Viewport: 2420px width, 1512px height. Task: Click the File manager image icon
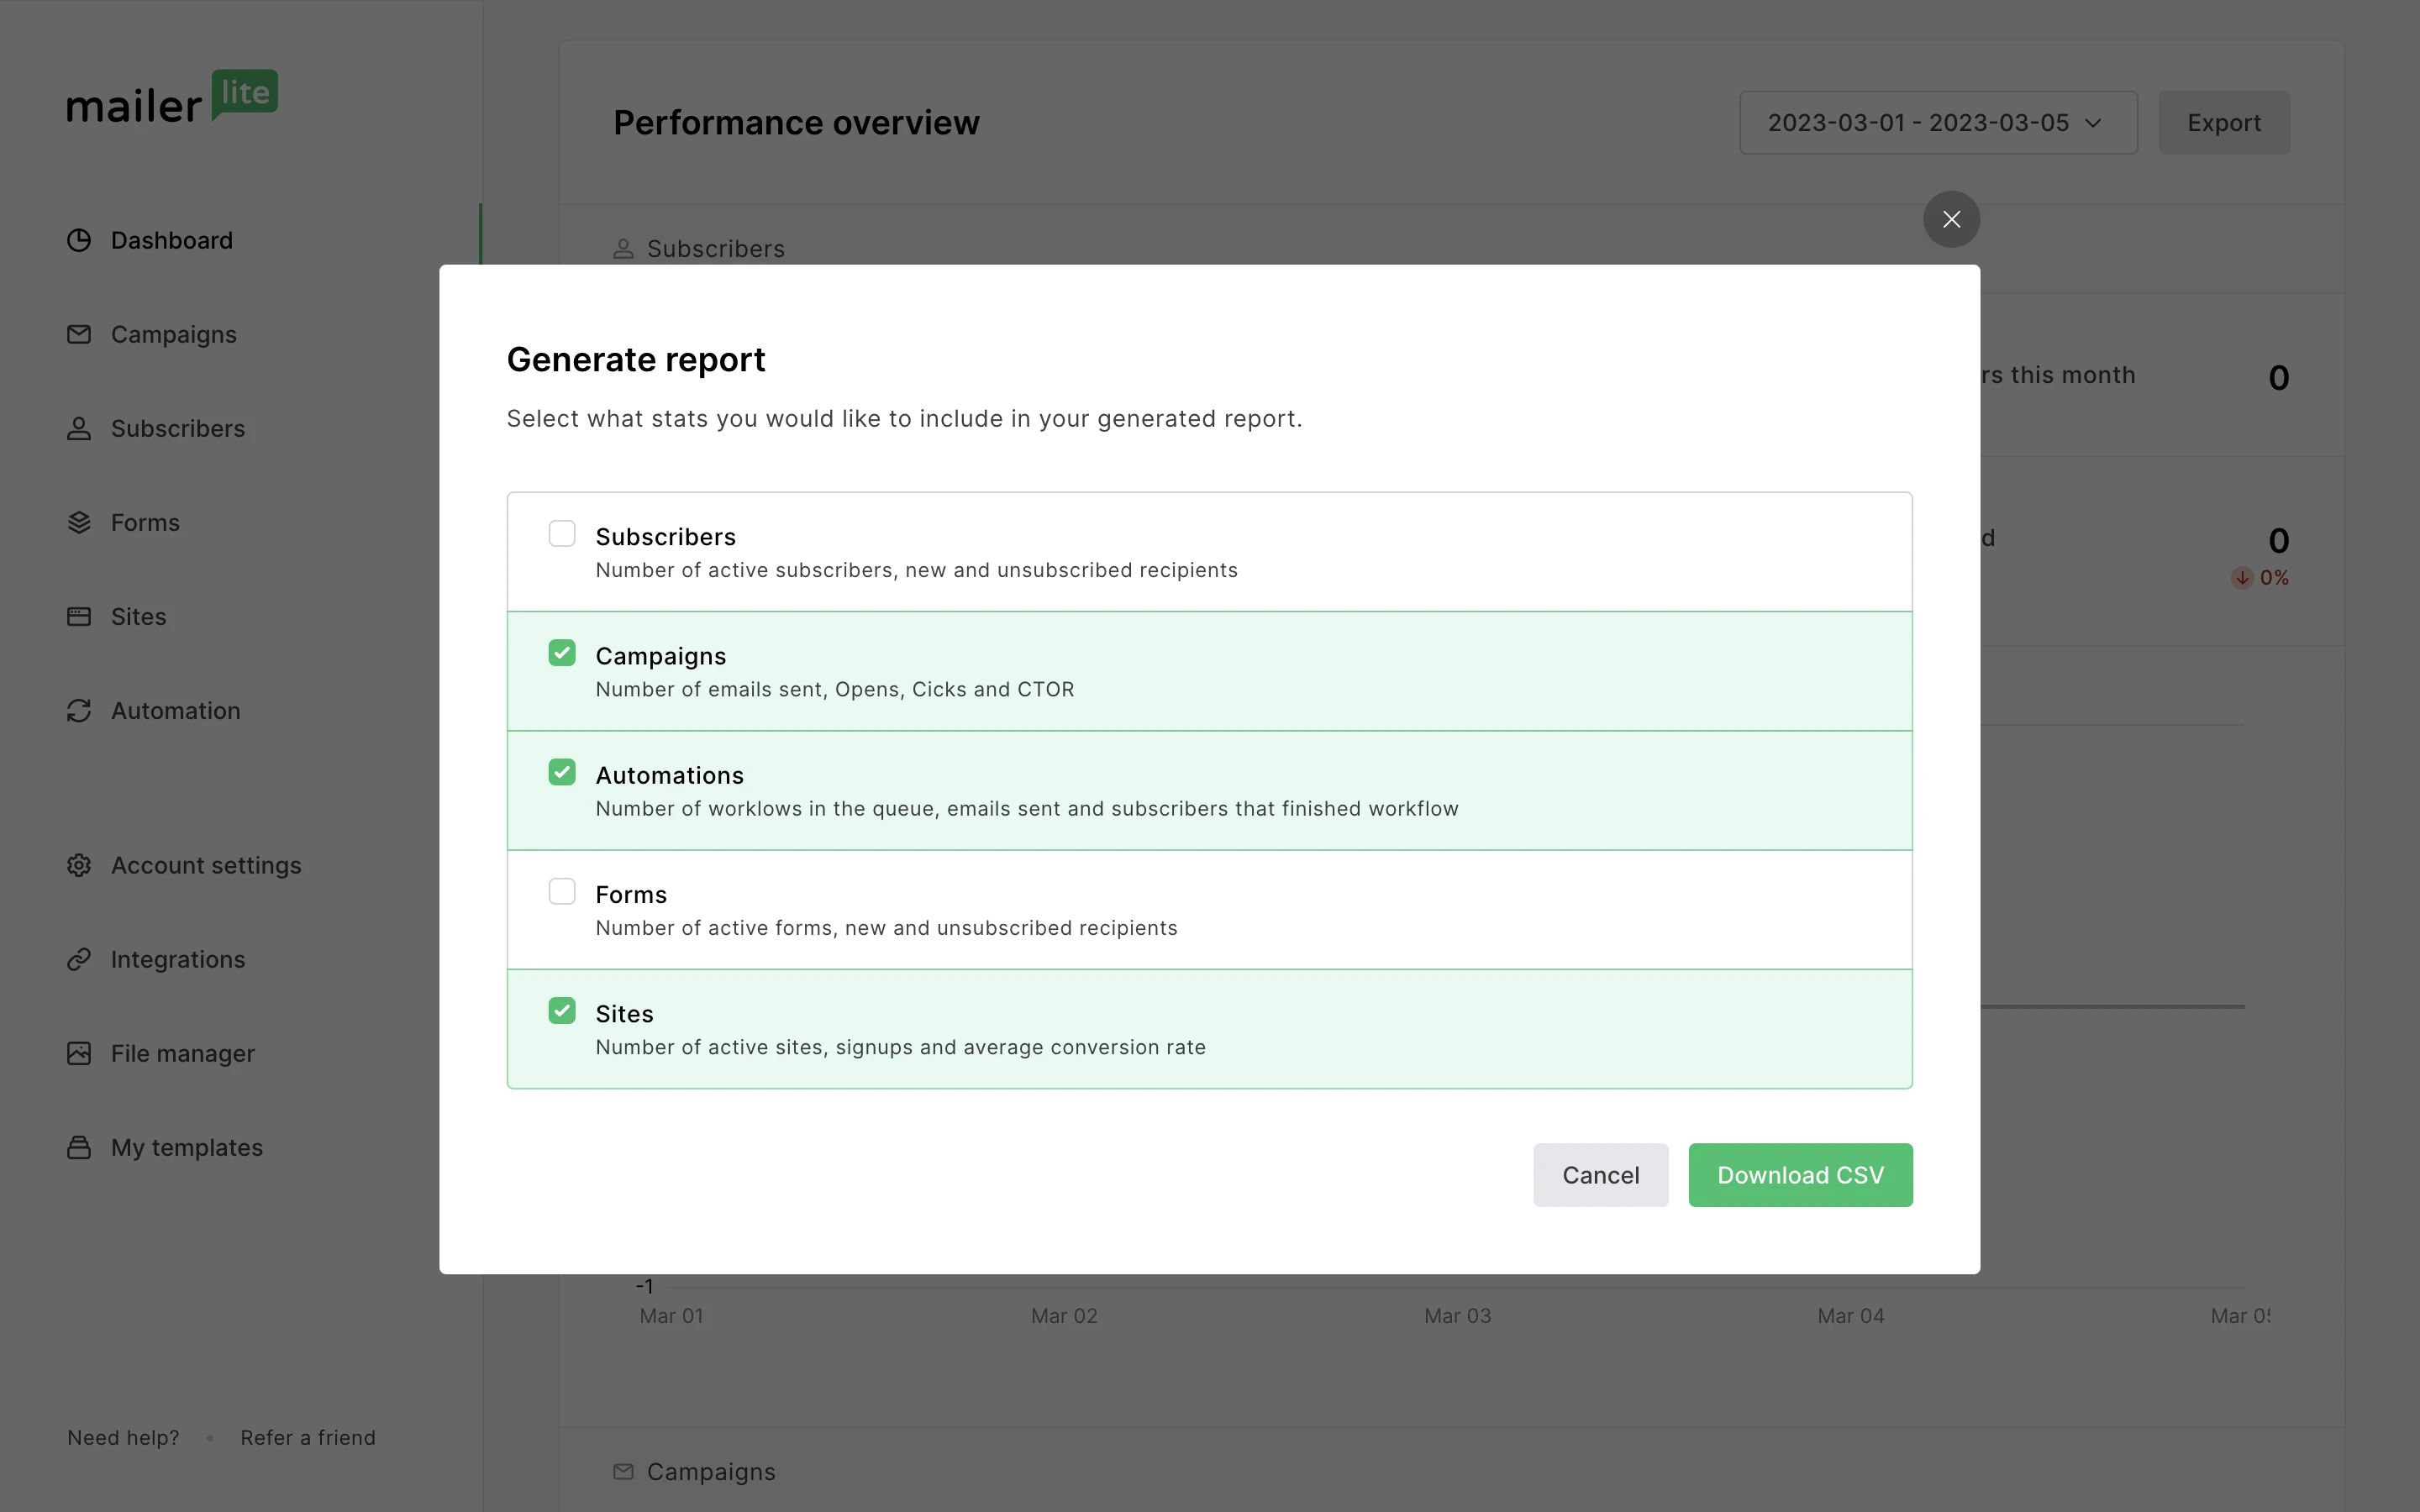pyautogui.click(x=79, y=1053)
